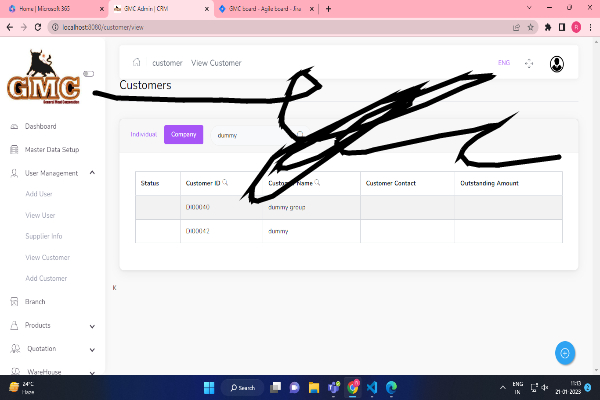
Task: Toggle the sidebar collapse switch near logo
Action: [x=88, y=73]
